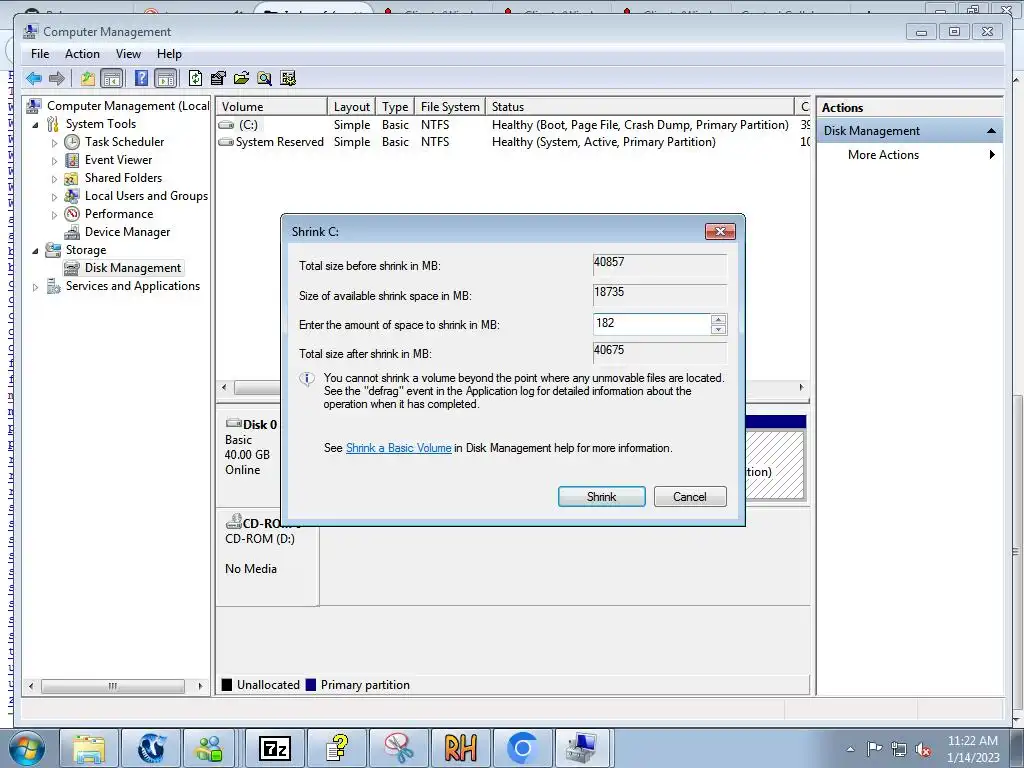Click the open folder toolbar icon
Image resolution: width=1024 pixels, height=768 pixels.
(241, 78)
